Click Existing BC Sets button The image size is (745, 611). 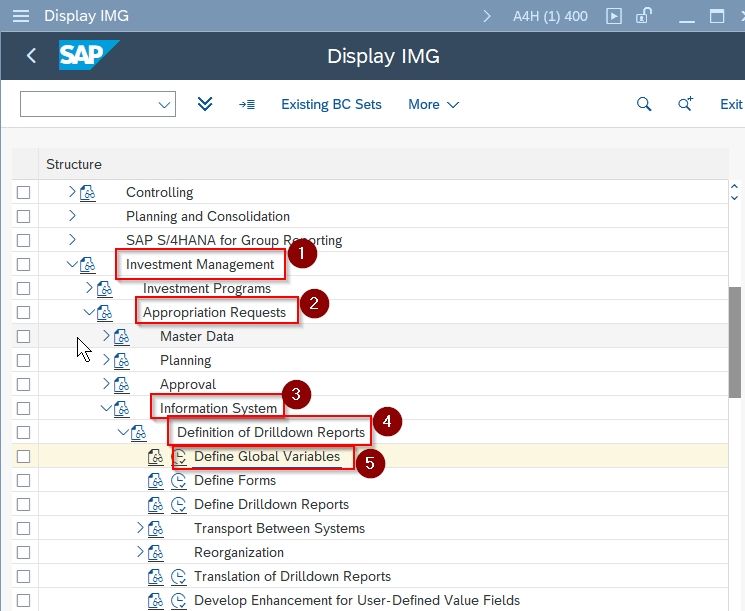coord(331,105)
